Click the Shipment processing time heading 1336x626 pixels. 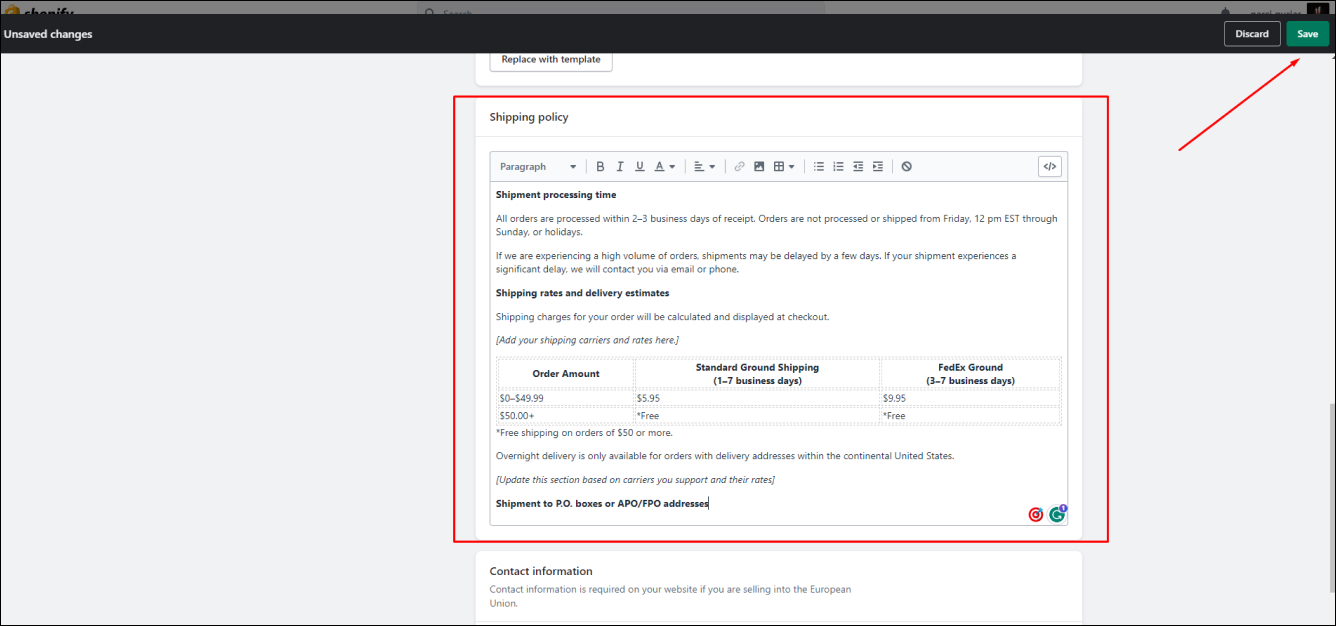click(x=556, y=195)
